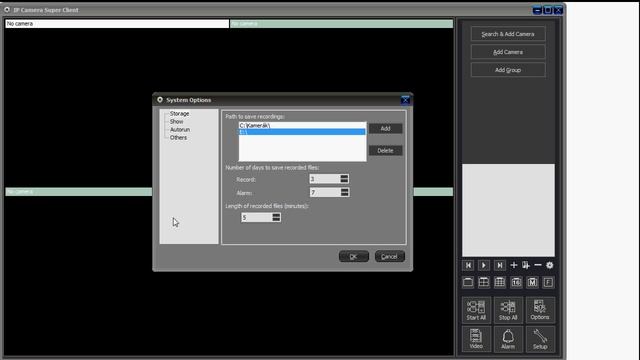Open the Setup wrench icon
The image size is (640, 360).
(540, 339)
